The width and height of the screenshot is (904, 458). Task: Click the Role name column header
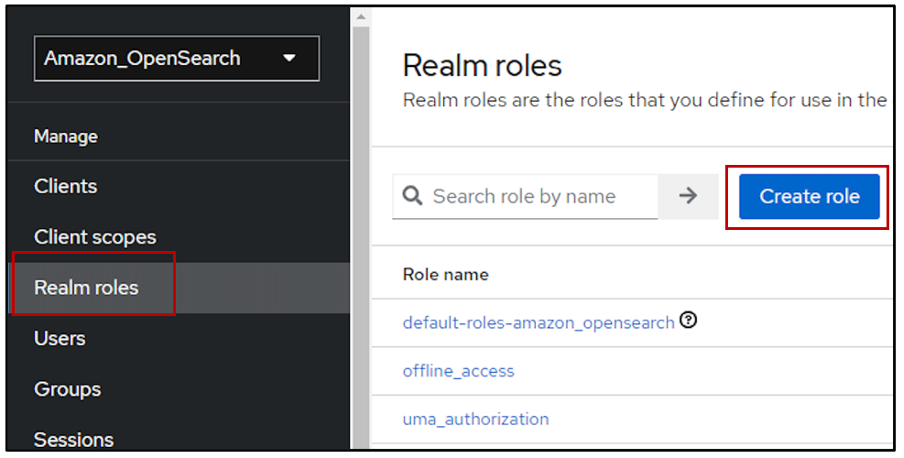pyautogui.click(x=445, y=274)
